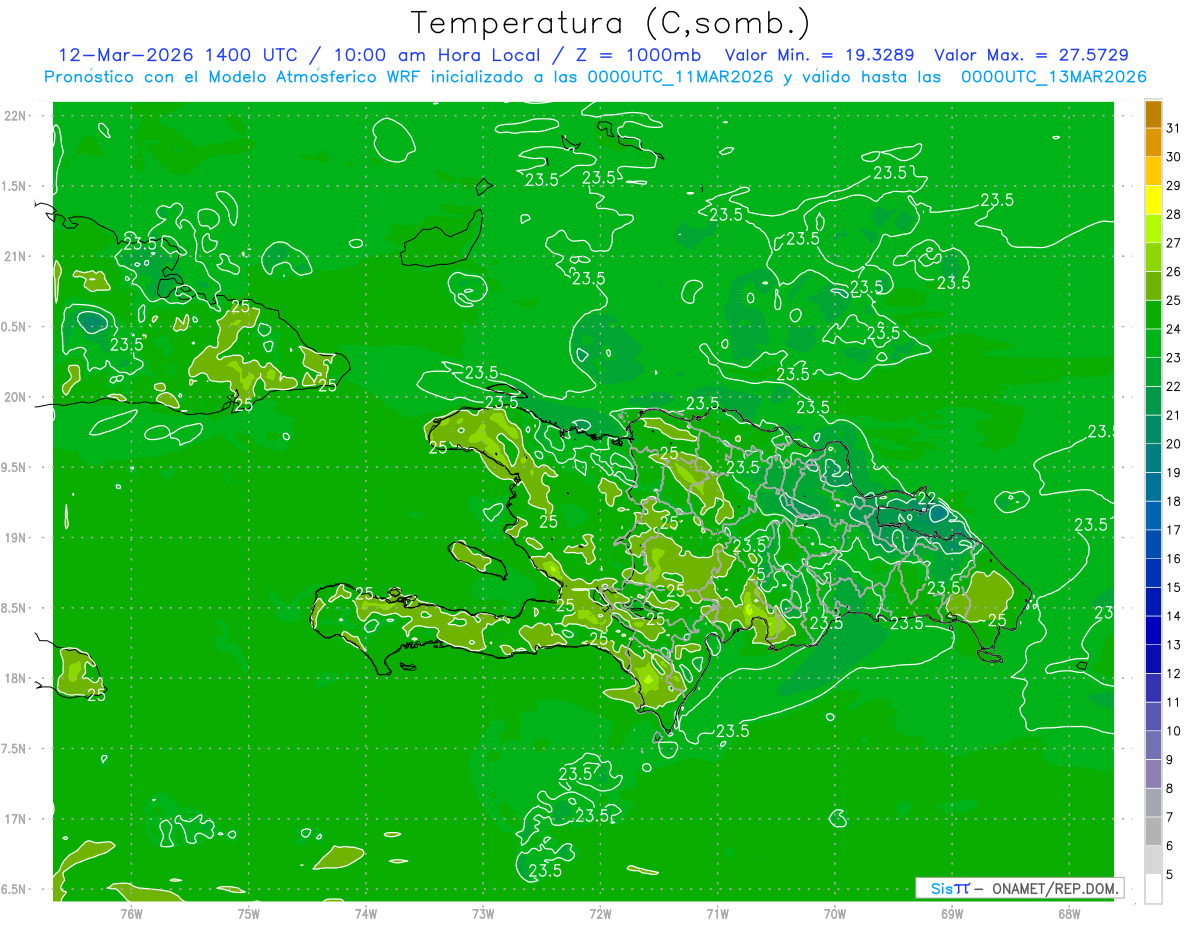The image size is (1200, 927).
Task: Click legend color band between 6 and 7
Action: point(1153,832)
